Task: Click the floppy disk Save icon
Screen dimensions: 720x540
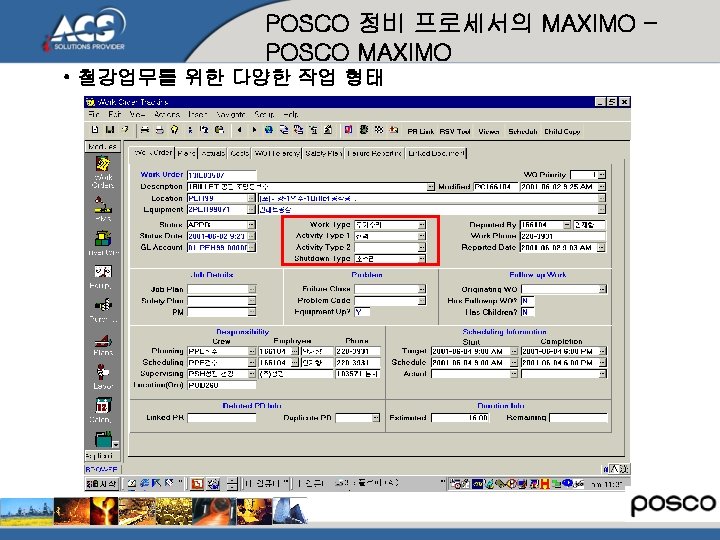Action: click(x=110, y=130)
